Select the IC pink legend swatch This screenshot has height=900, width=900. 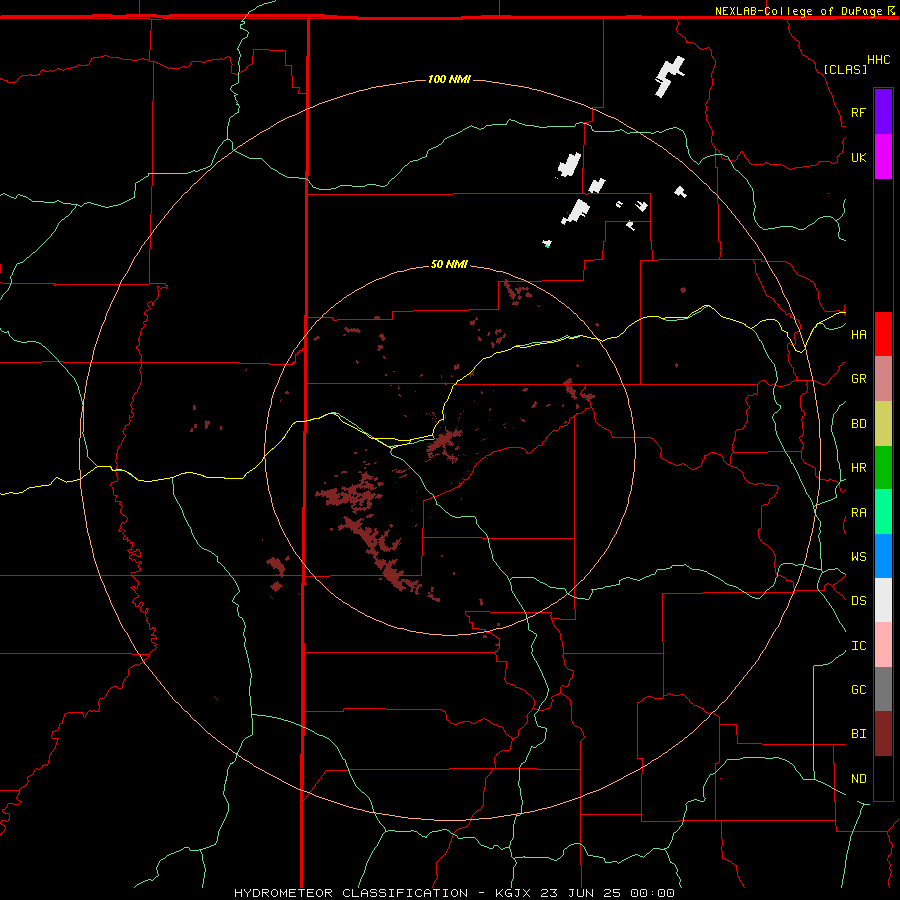point(883,645)
